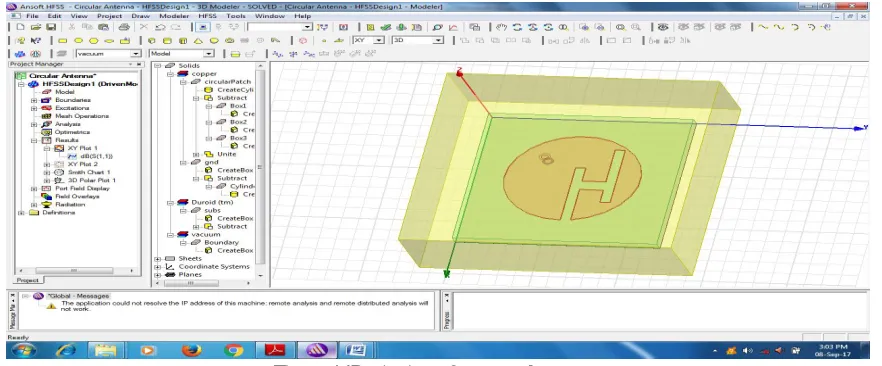Select the Draw rectangle tool
Viewport: 882px width, 366px height.
coord(62,40)
